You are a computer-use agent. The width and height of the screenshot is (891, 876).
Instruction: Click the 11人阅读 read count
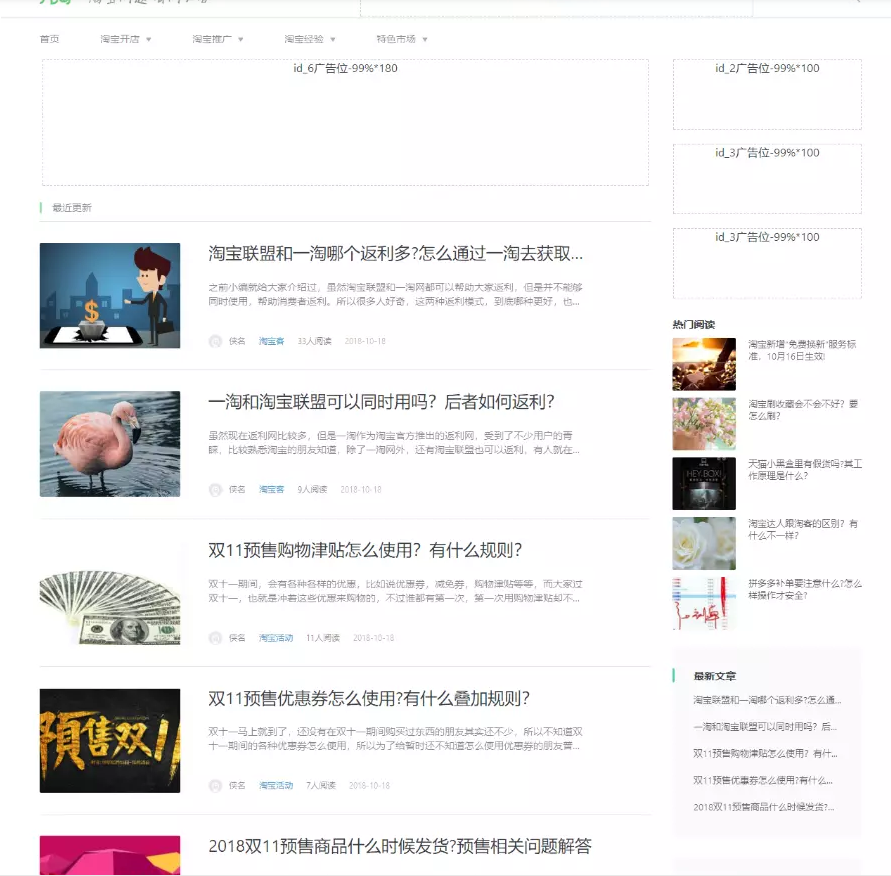pyautogui.click(x=323, y=637)
